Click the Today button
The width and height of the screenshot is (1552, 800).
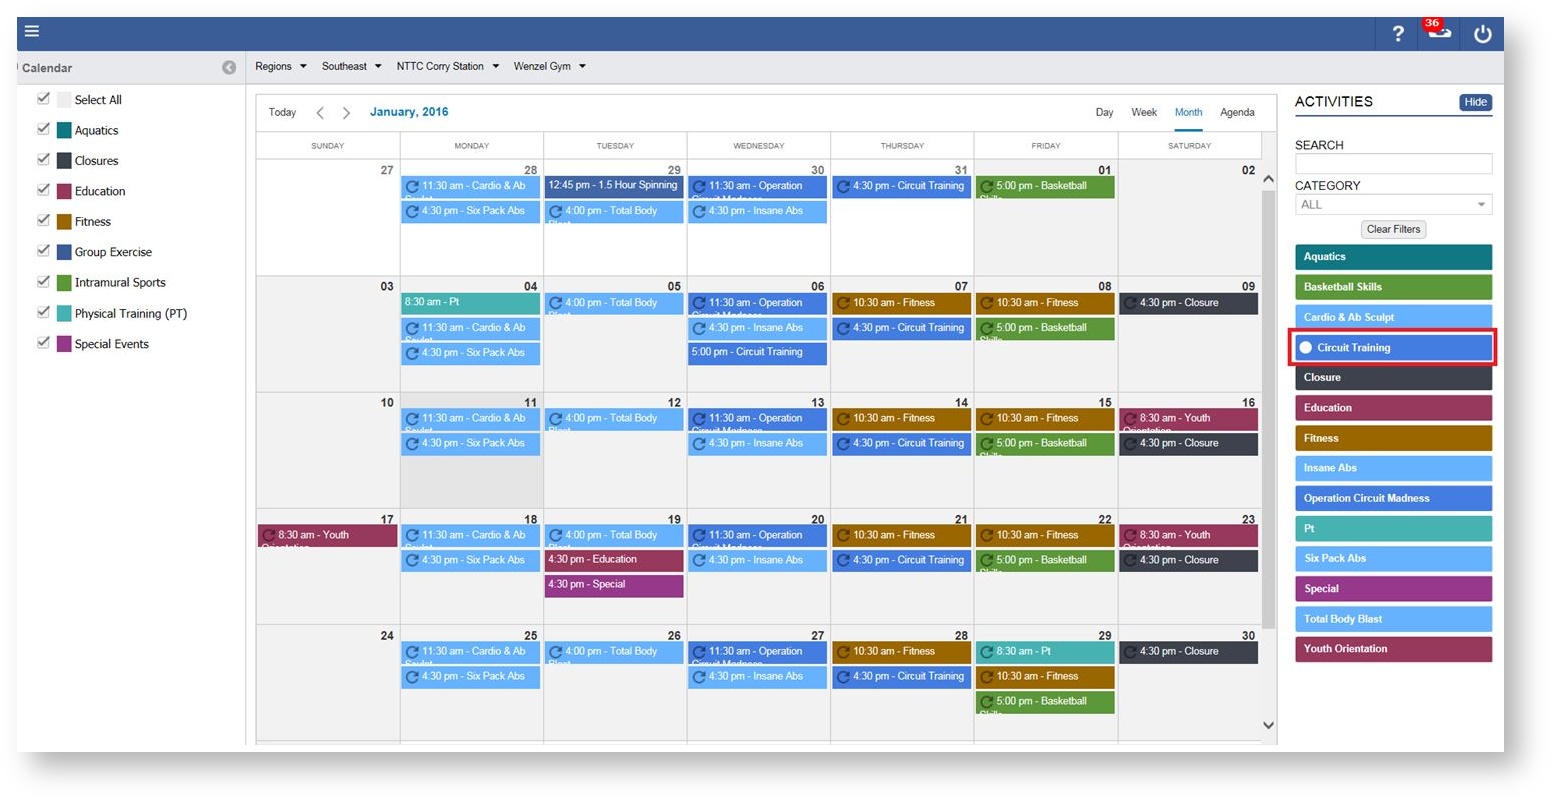[x=281, y=112]
